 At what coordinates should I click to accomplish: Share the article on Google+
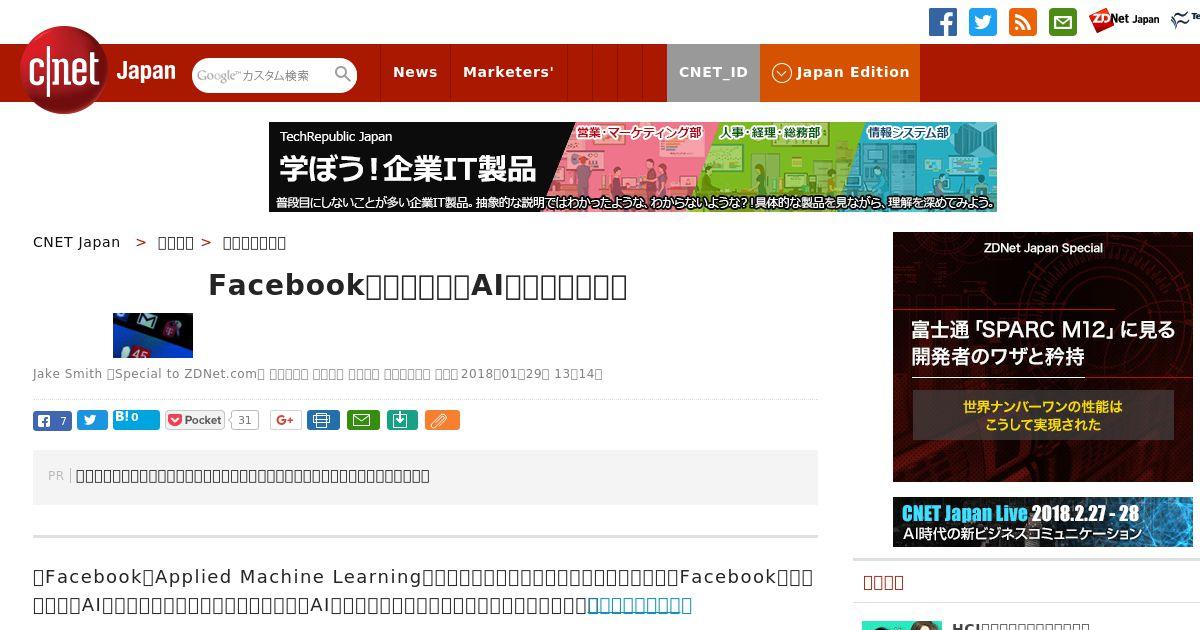(x=285, y=421)
